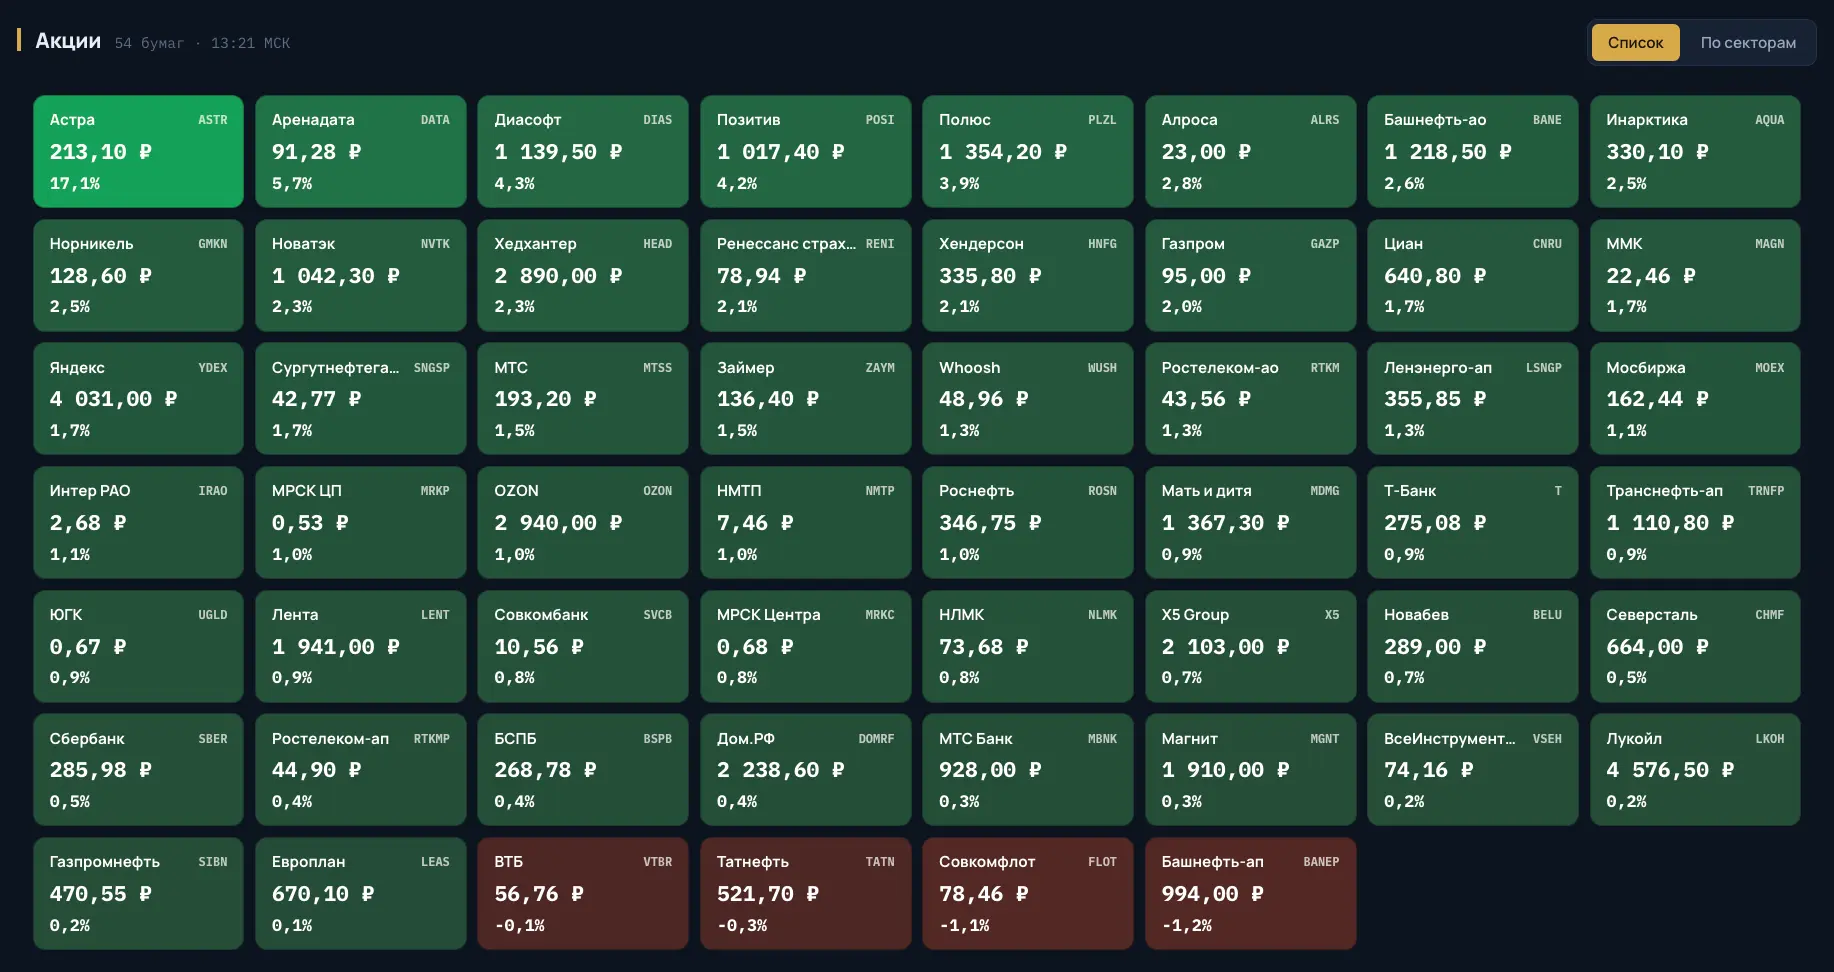Select the Новатэк NVTK tile

coord(361,275)
